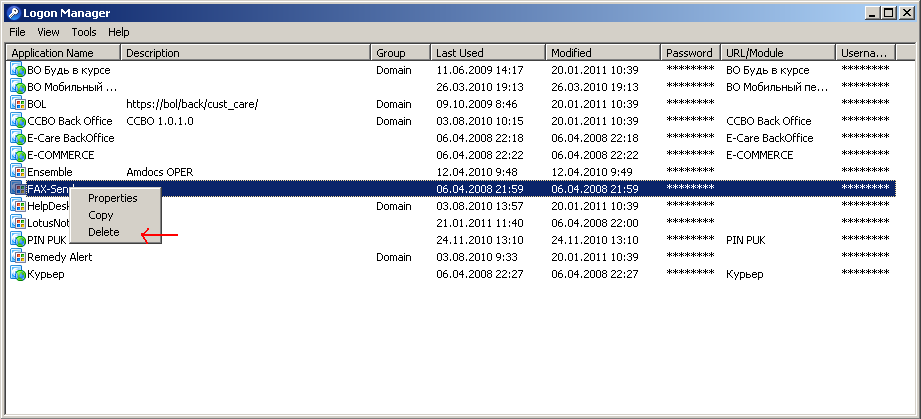Choose Copy from the context menu

click(x=100, y=215)
